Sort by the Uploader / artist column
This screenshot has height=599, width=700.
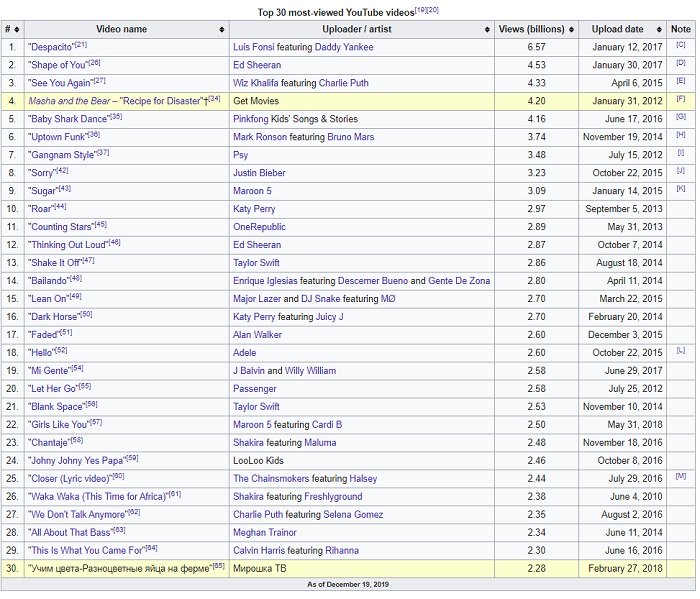tap(486, 29)
